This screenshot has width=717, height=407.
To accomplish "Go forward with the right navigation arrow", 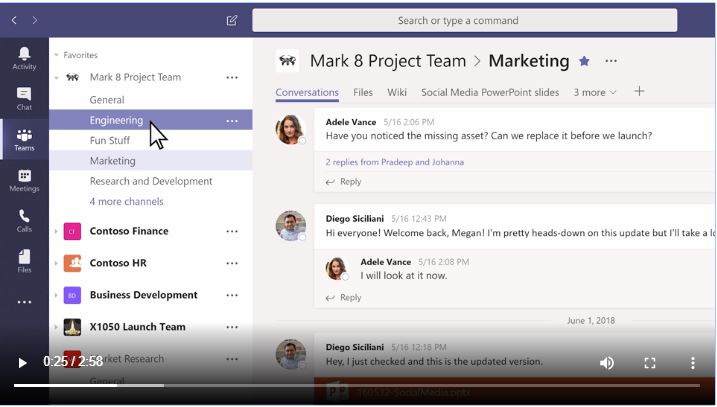I will click(x=35, y=20).
